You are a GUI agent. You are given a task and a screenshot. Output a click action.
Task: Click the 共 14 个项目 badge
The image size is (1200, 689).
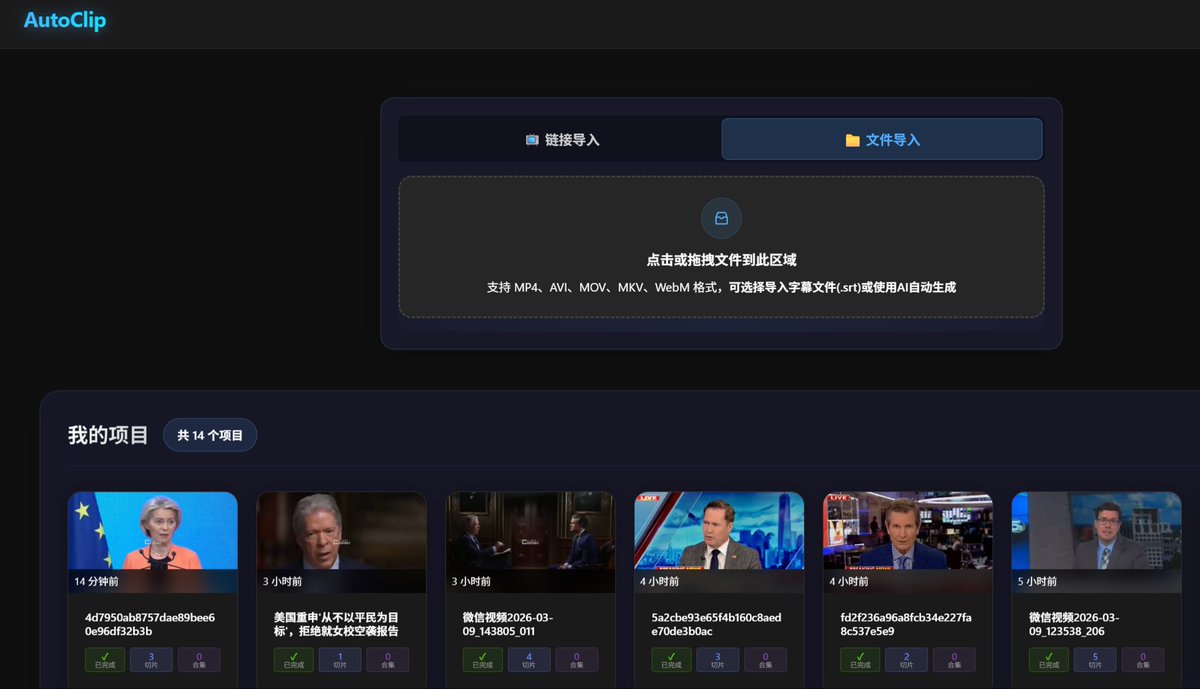point(210,434)
